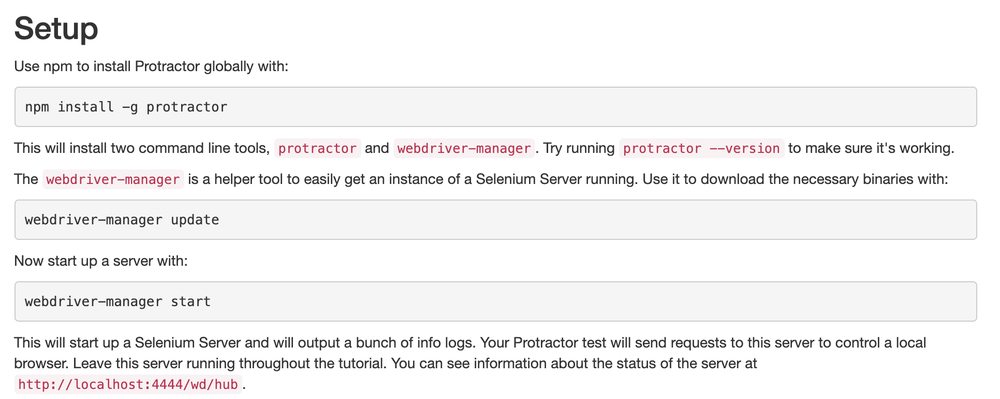Click inline 'webdriver-manager' code after 'The'
The image size is (1000, 399).
pyautogui.click(x=113, y=180)
